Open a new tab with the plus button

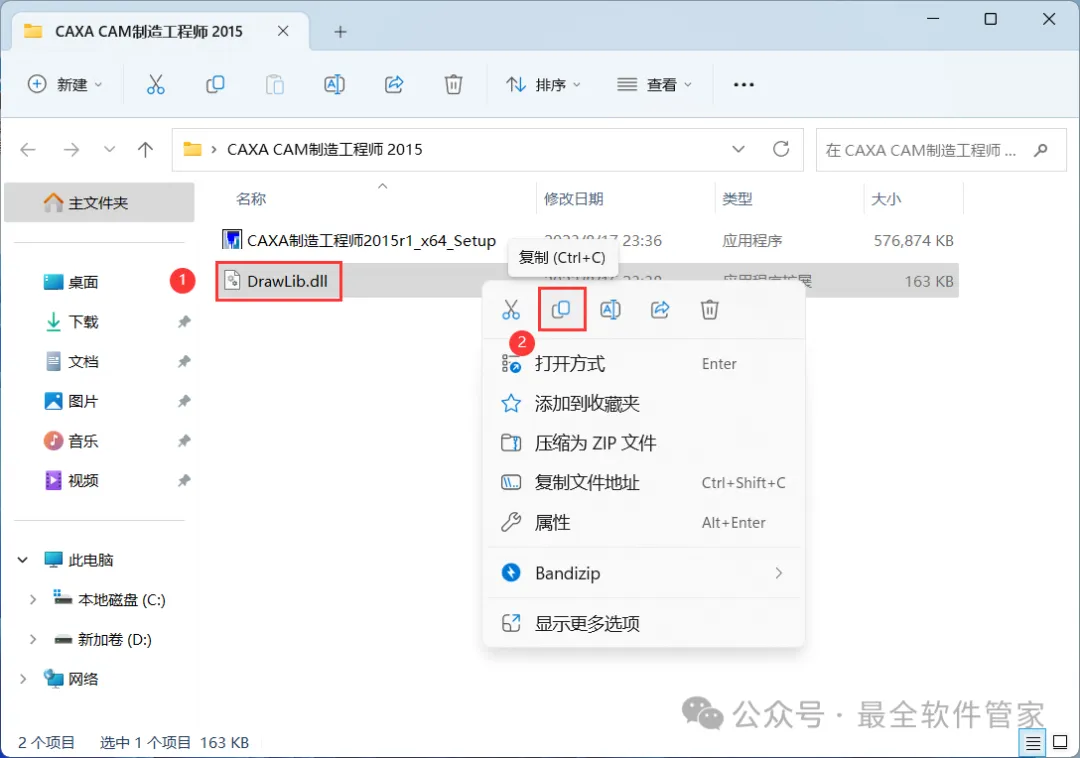[x=340, y=32]
